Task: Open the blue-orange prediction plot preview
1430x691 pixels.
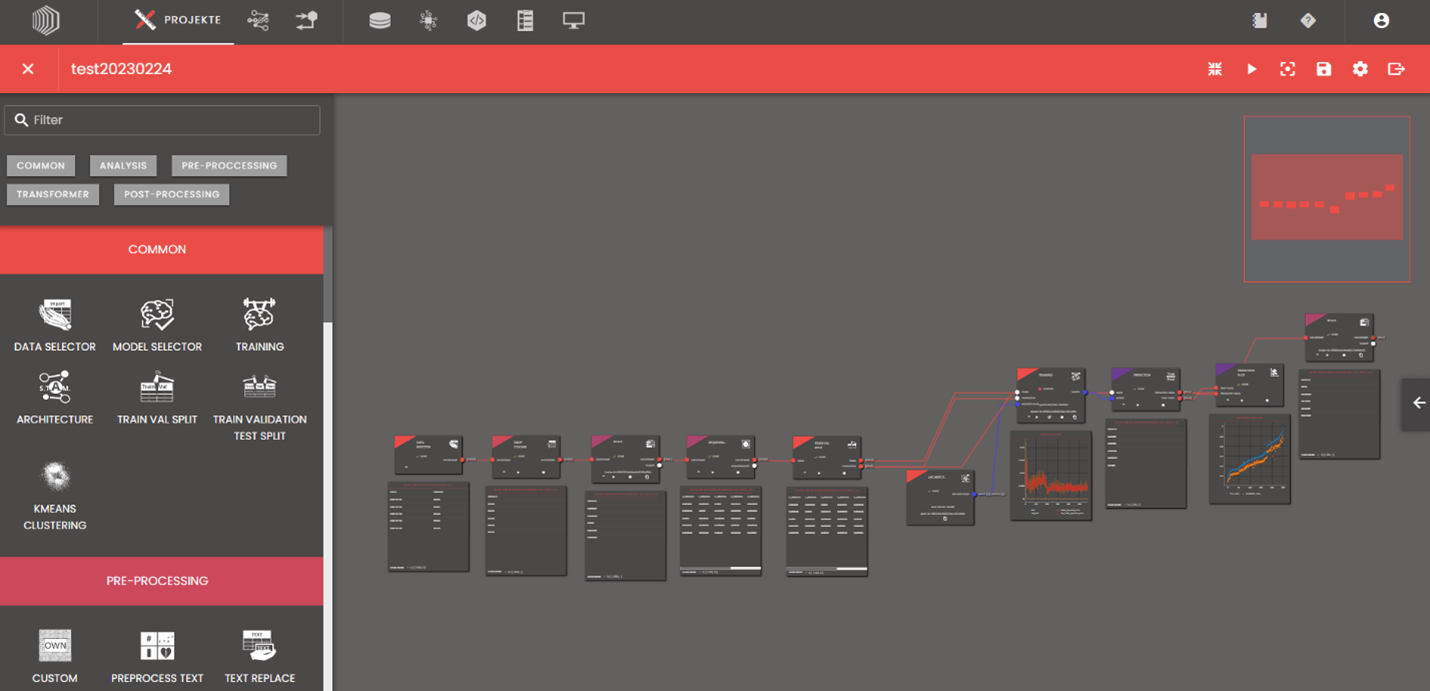Action: [x=1249, y=458]
